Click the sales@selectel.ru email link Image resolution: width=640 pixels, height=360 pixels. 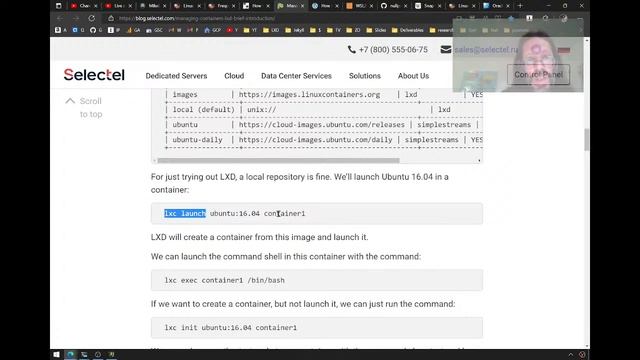click(486, 50)
